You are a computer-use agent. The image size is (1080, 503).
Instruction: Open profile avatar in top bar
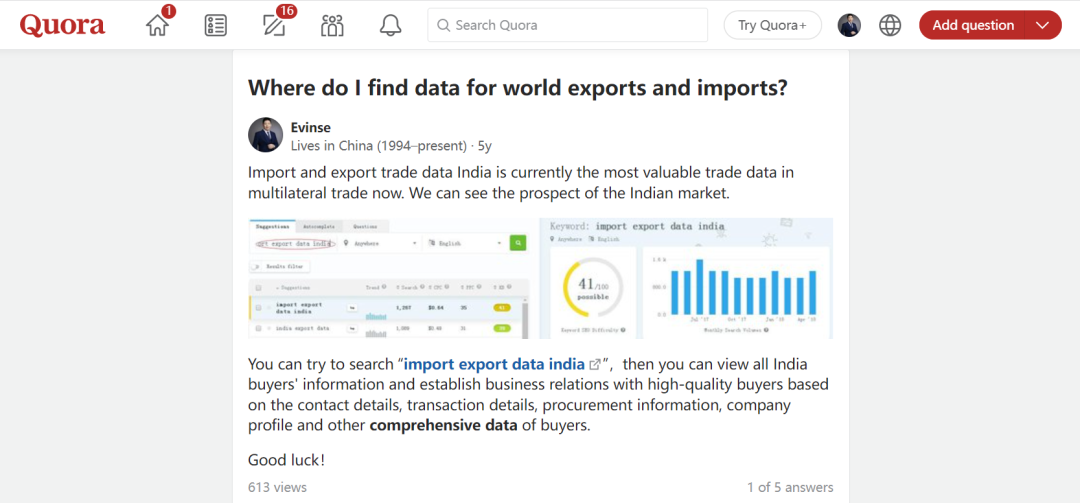pos(849,25)
